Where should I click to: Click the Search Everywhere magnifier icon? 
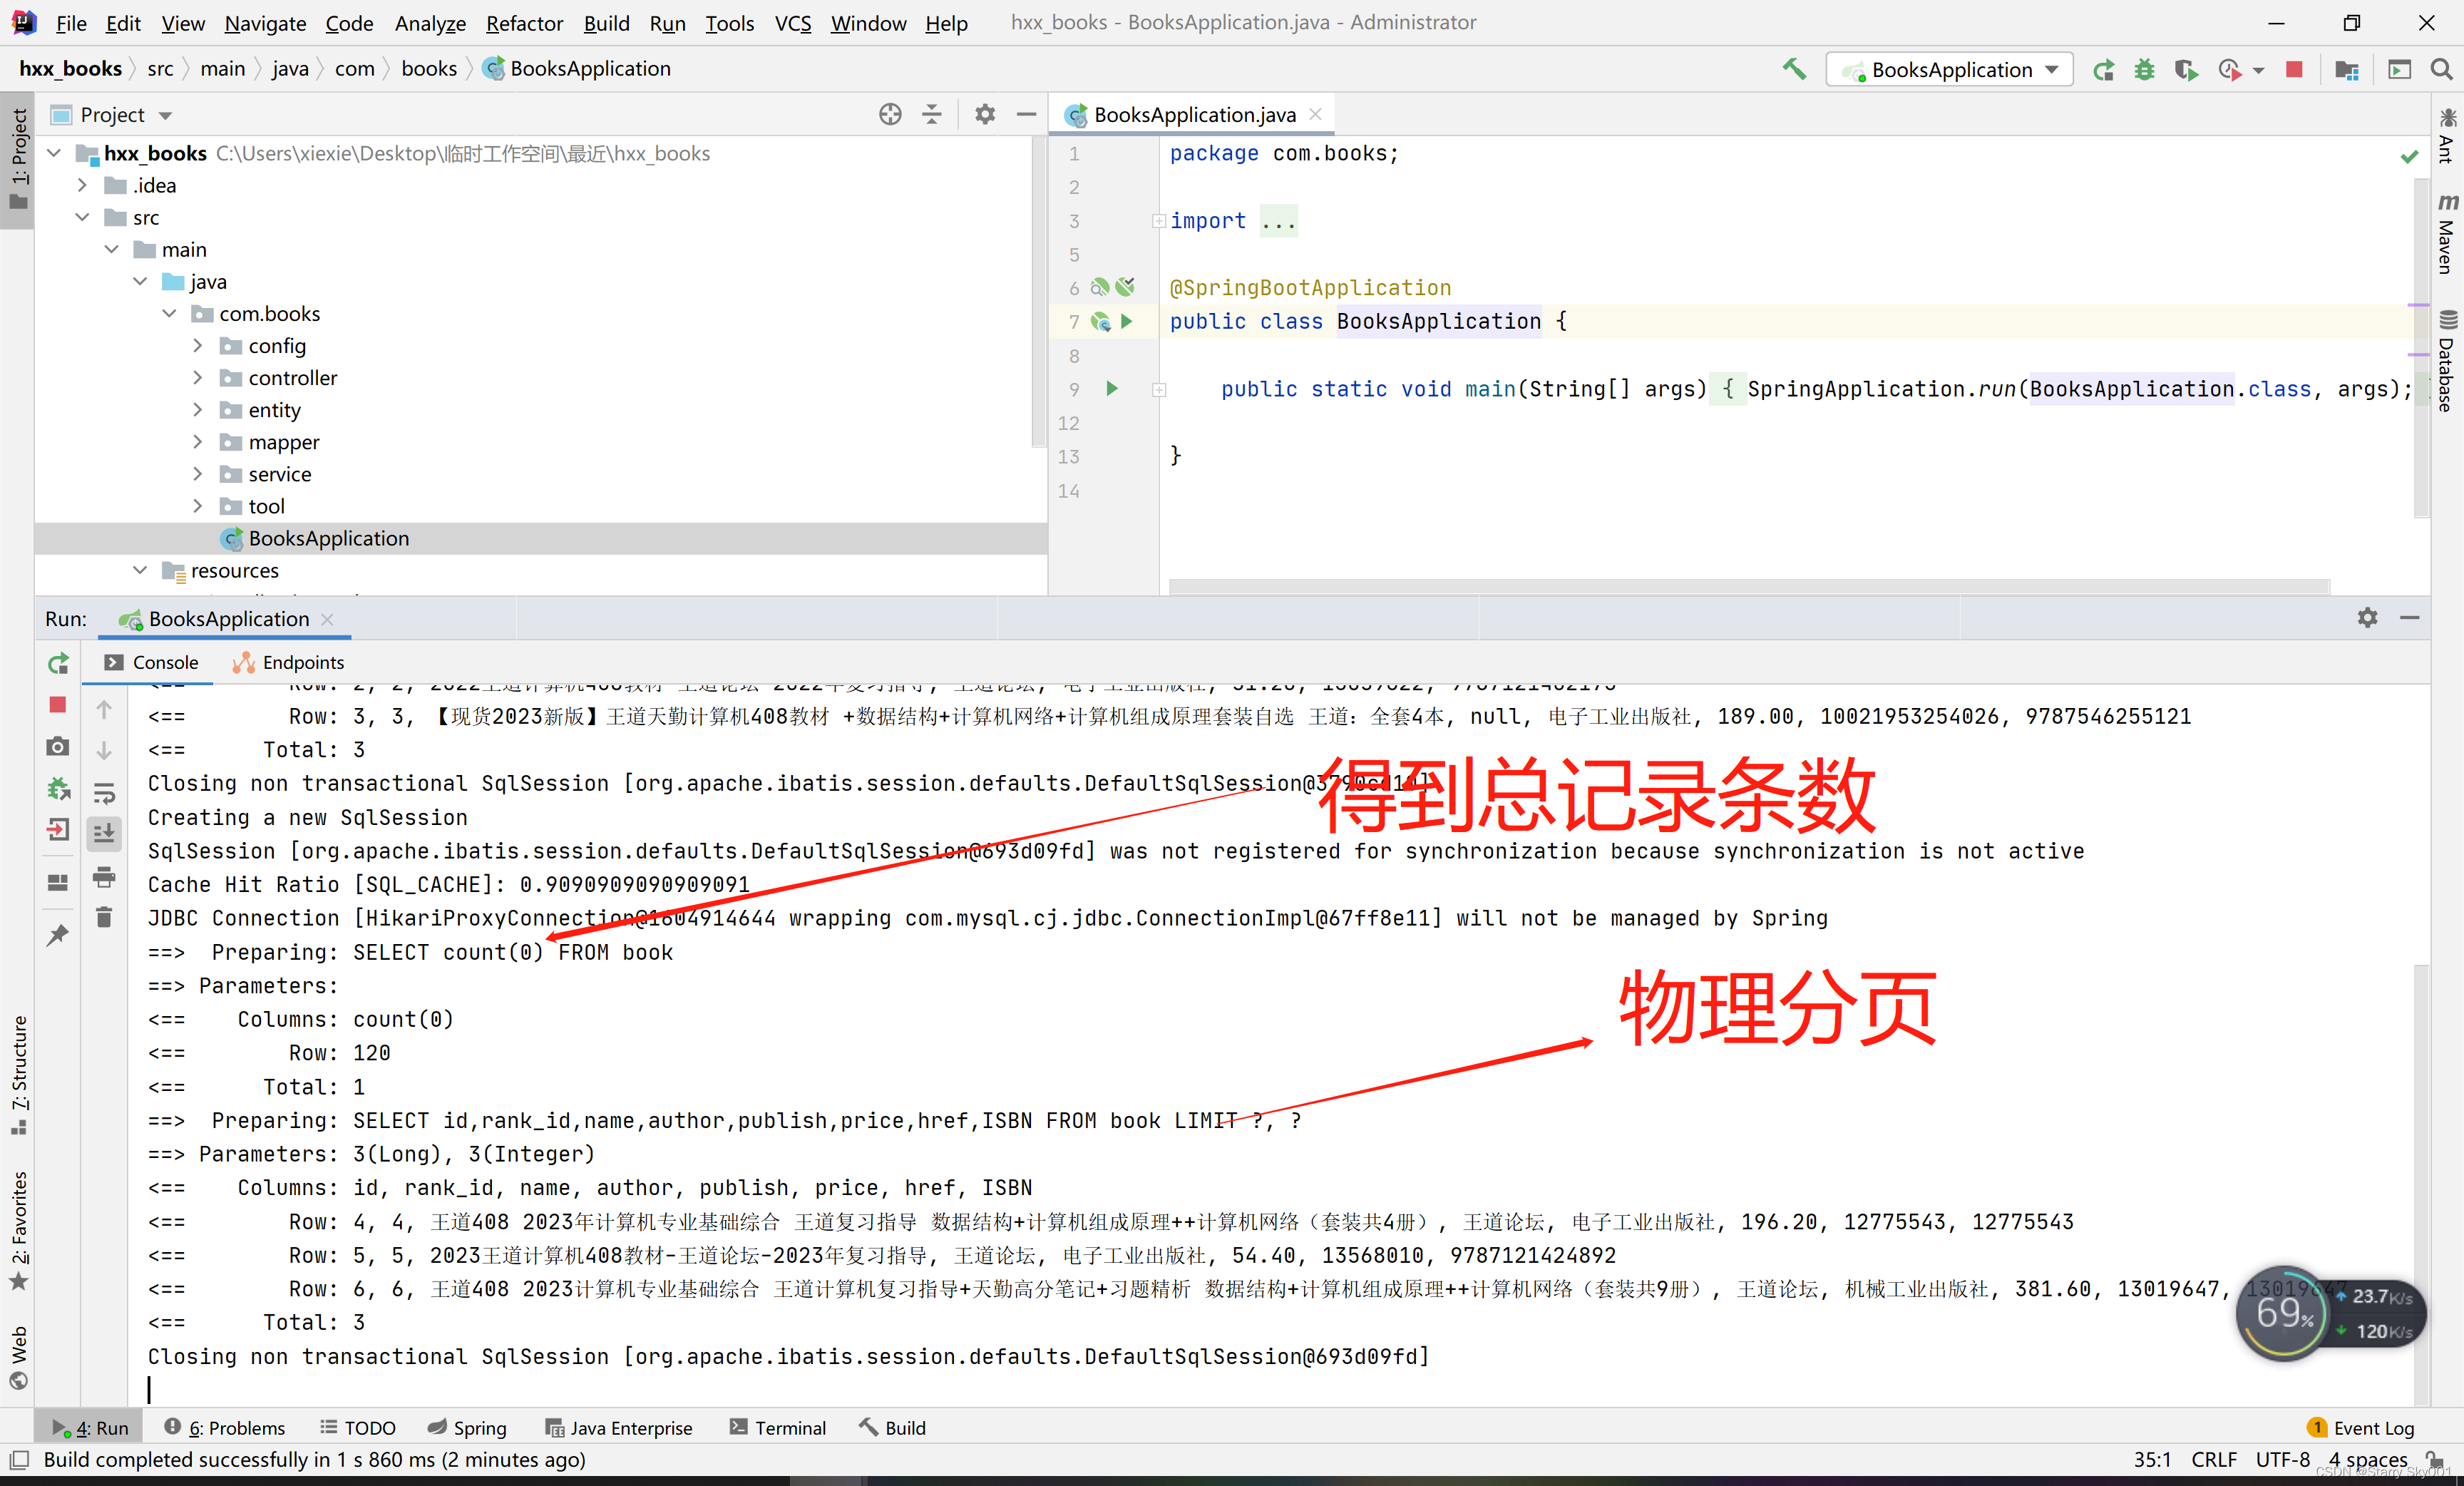point(2441,69)
